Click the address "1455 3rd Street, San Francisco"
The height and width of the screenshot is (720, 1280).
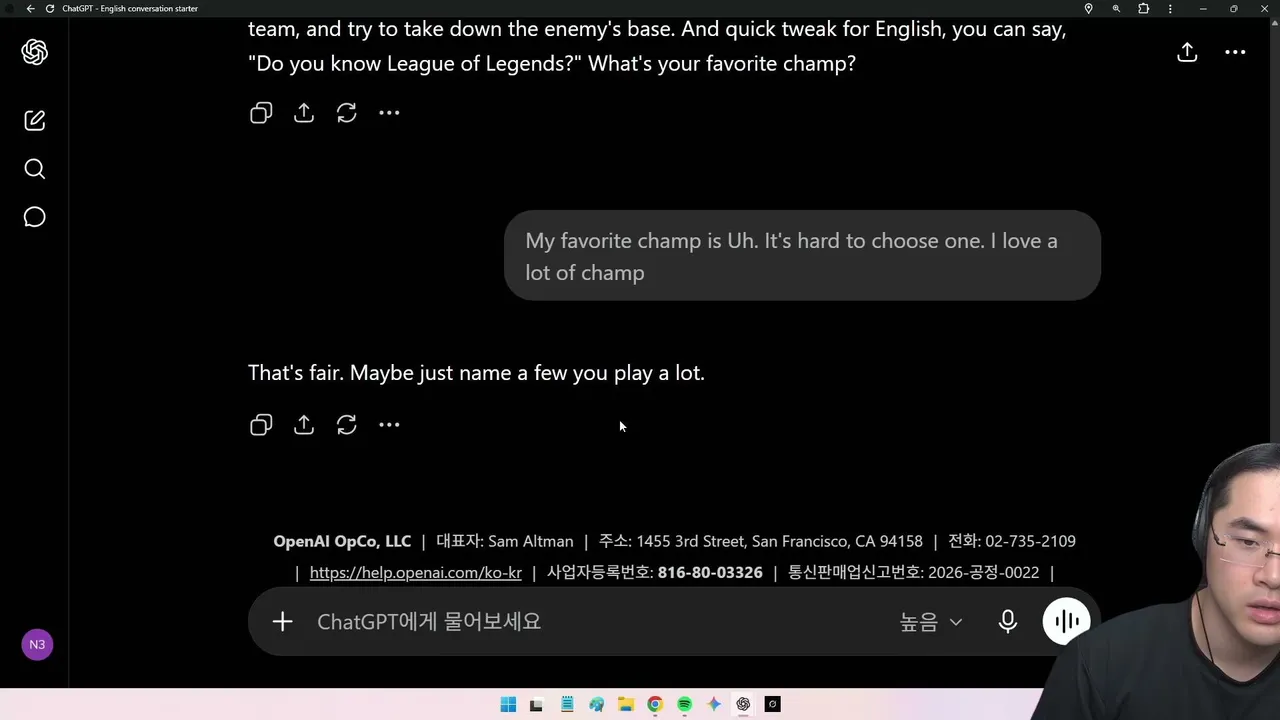pyautogui.click(x=743, y=541)
